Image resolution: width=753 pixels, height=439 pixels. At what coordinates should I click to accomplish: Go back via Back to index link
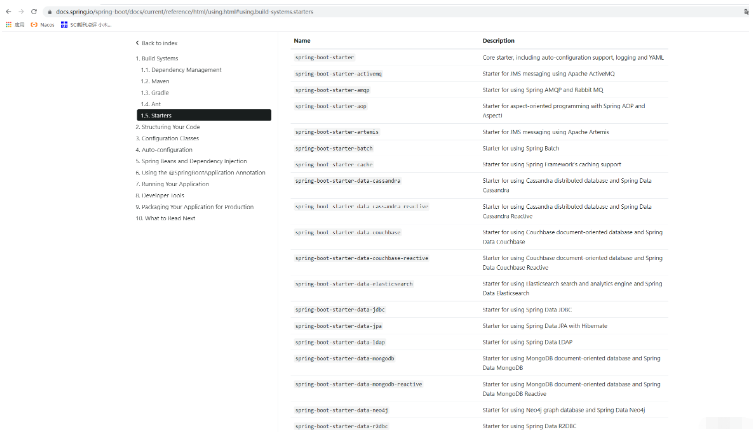[157, 43]
